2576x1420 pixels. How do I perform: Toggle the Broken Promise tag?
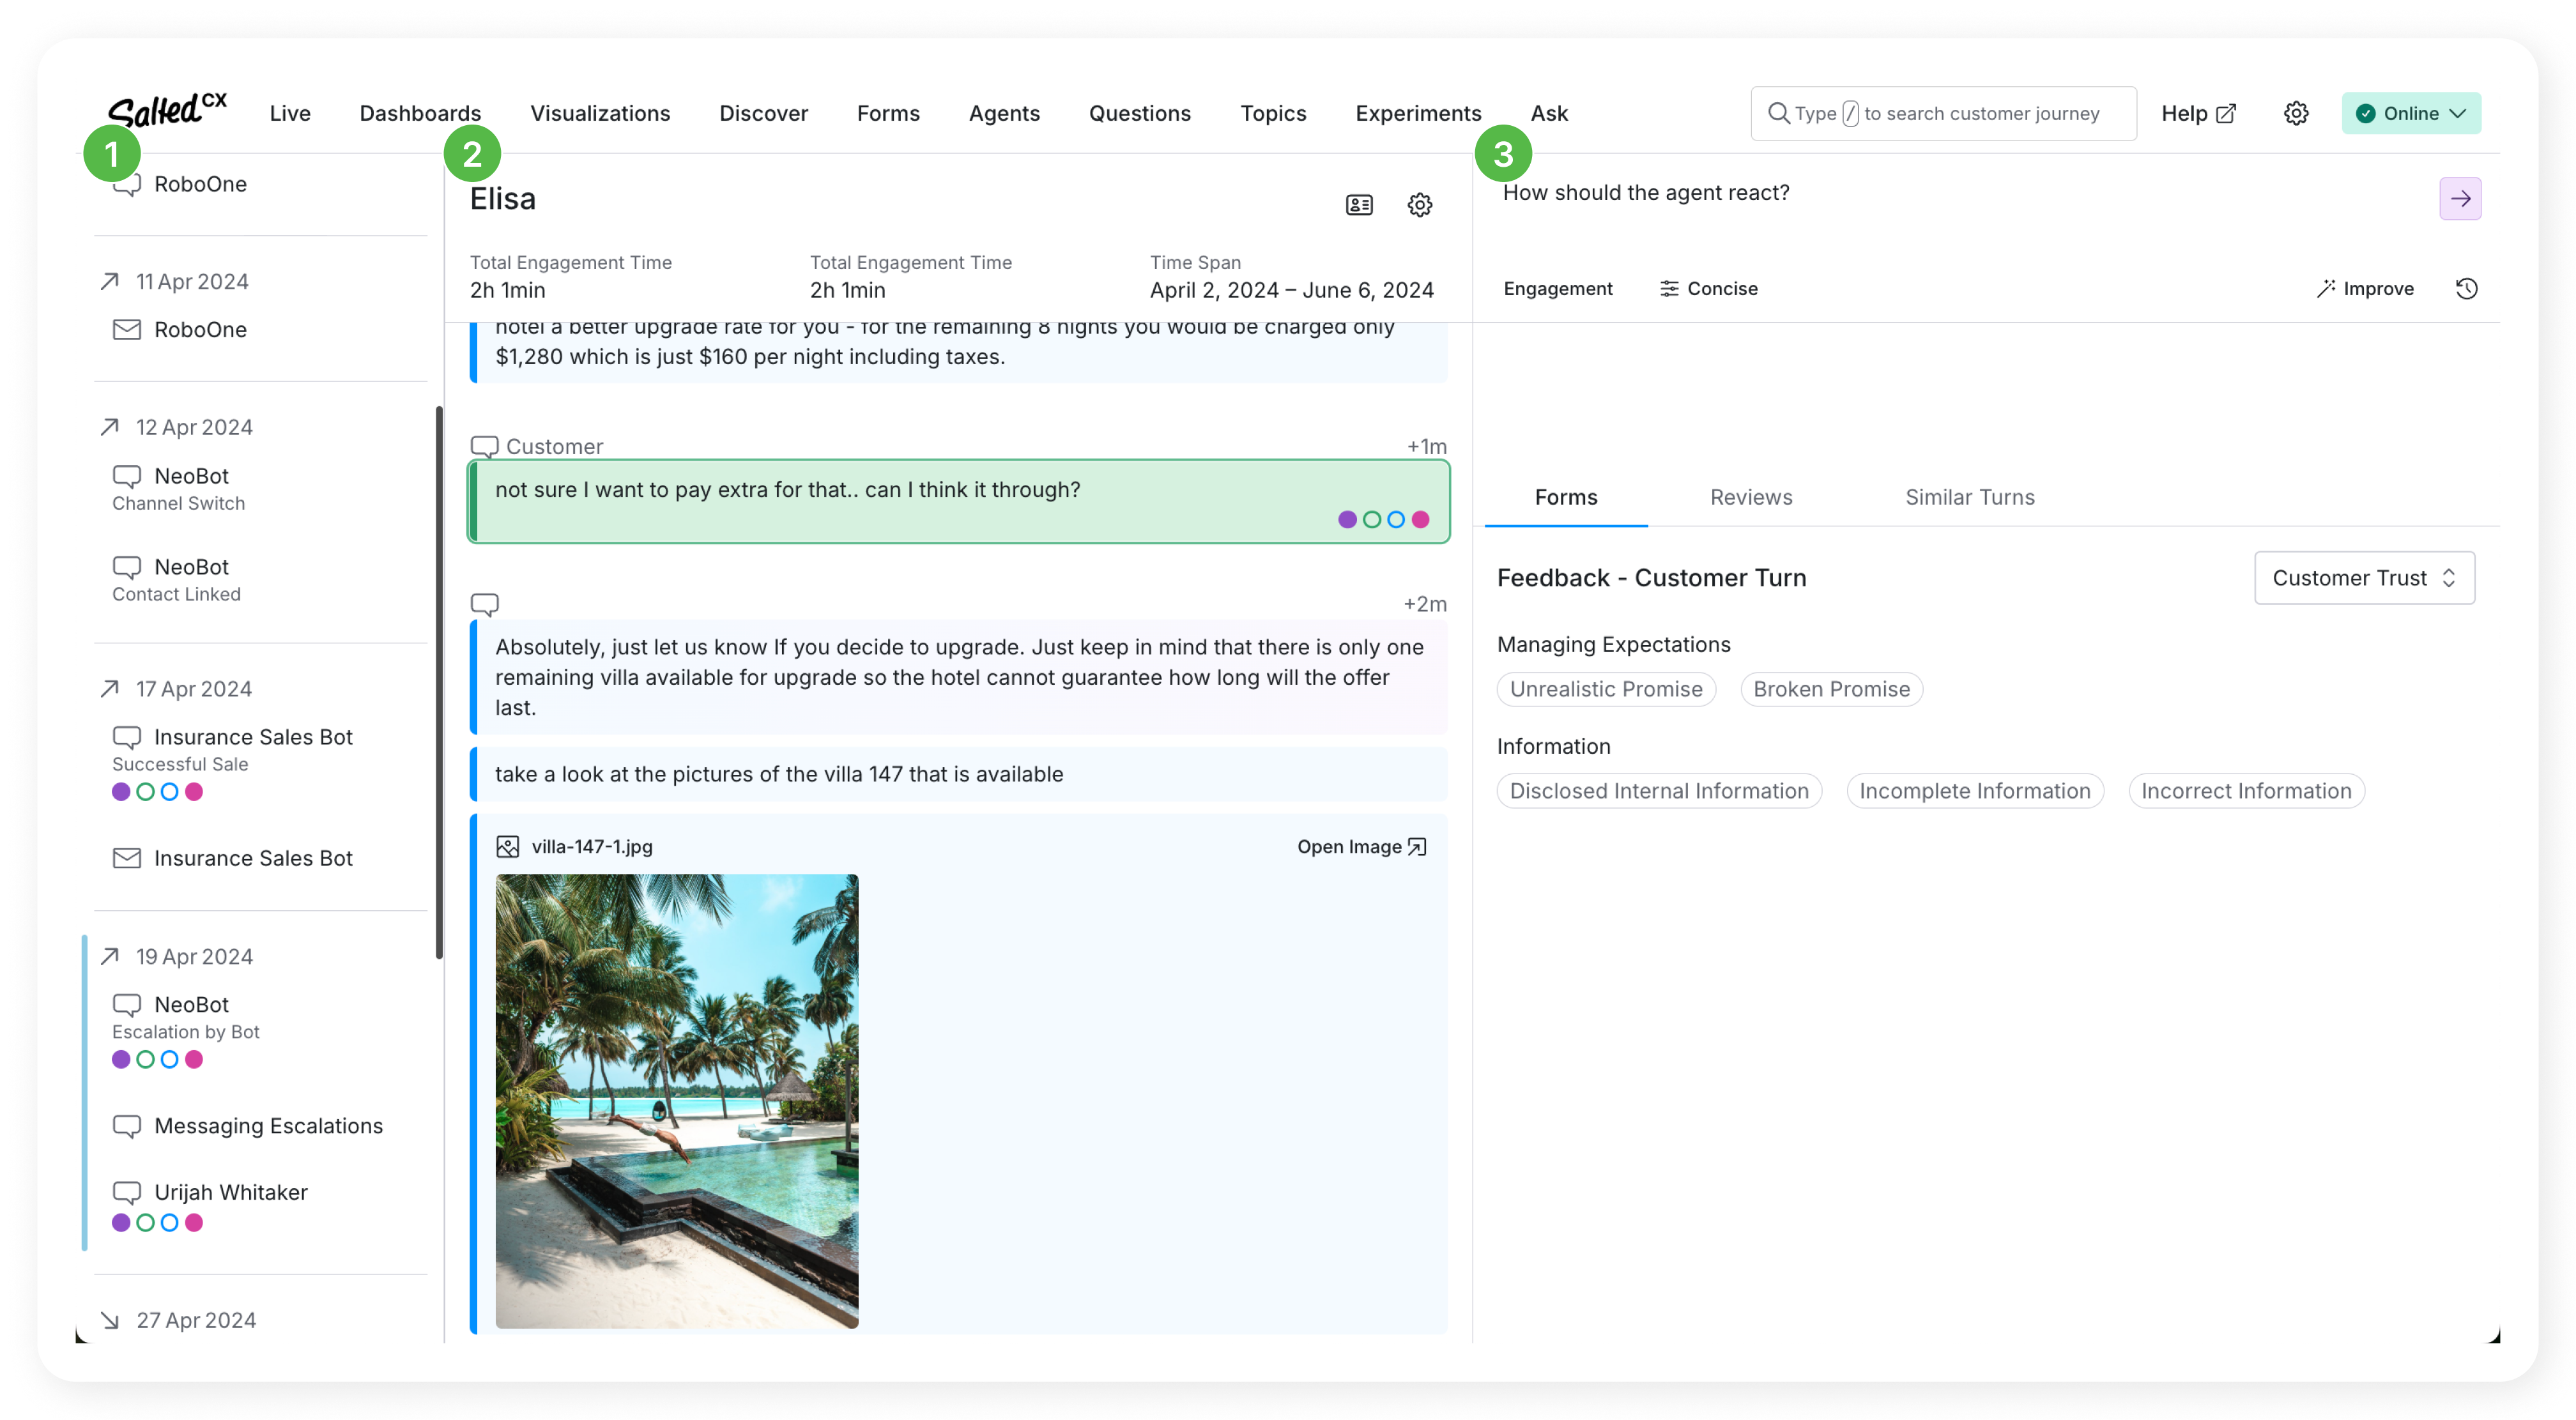tap(1831, 689)
